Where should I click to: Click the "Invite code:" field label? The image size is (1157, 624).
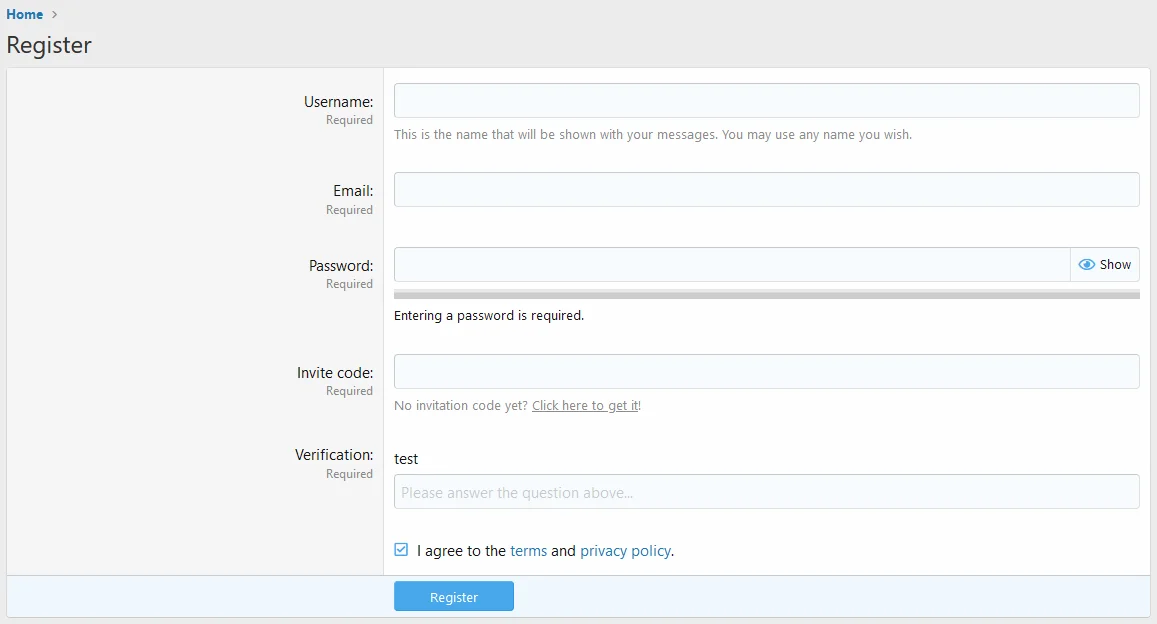tap(335, 373)
